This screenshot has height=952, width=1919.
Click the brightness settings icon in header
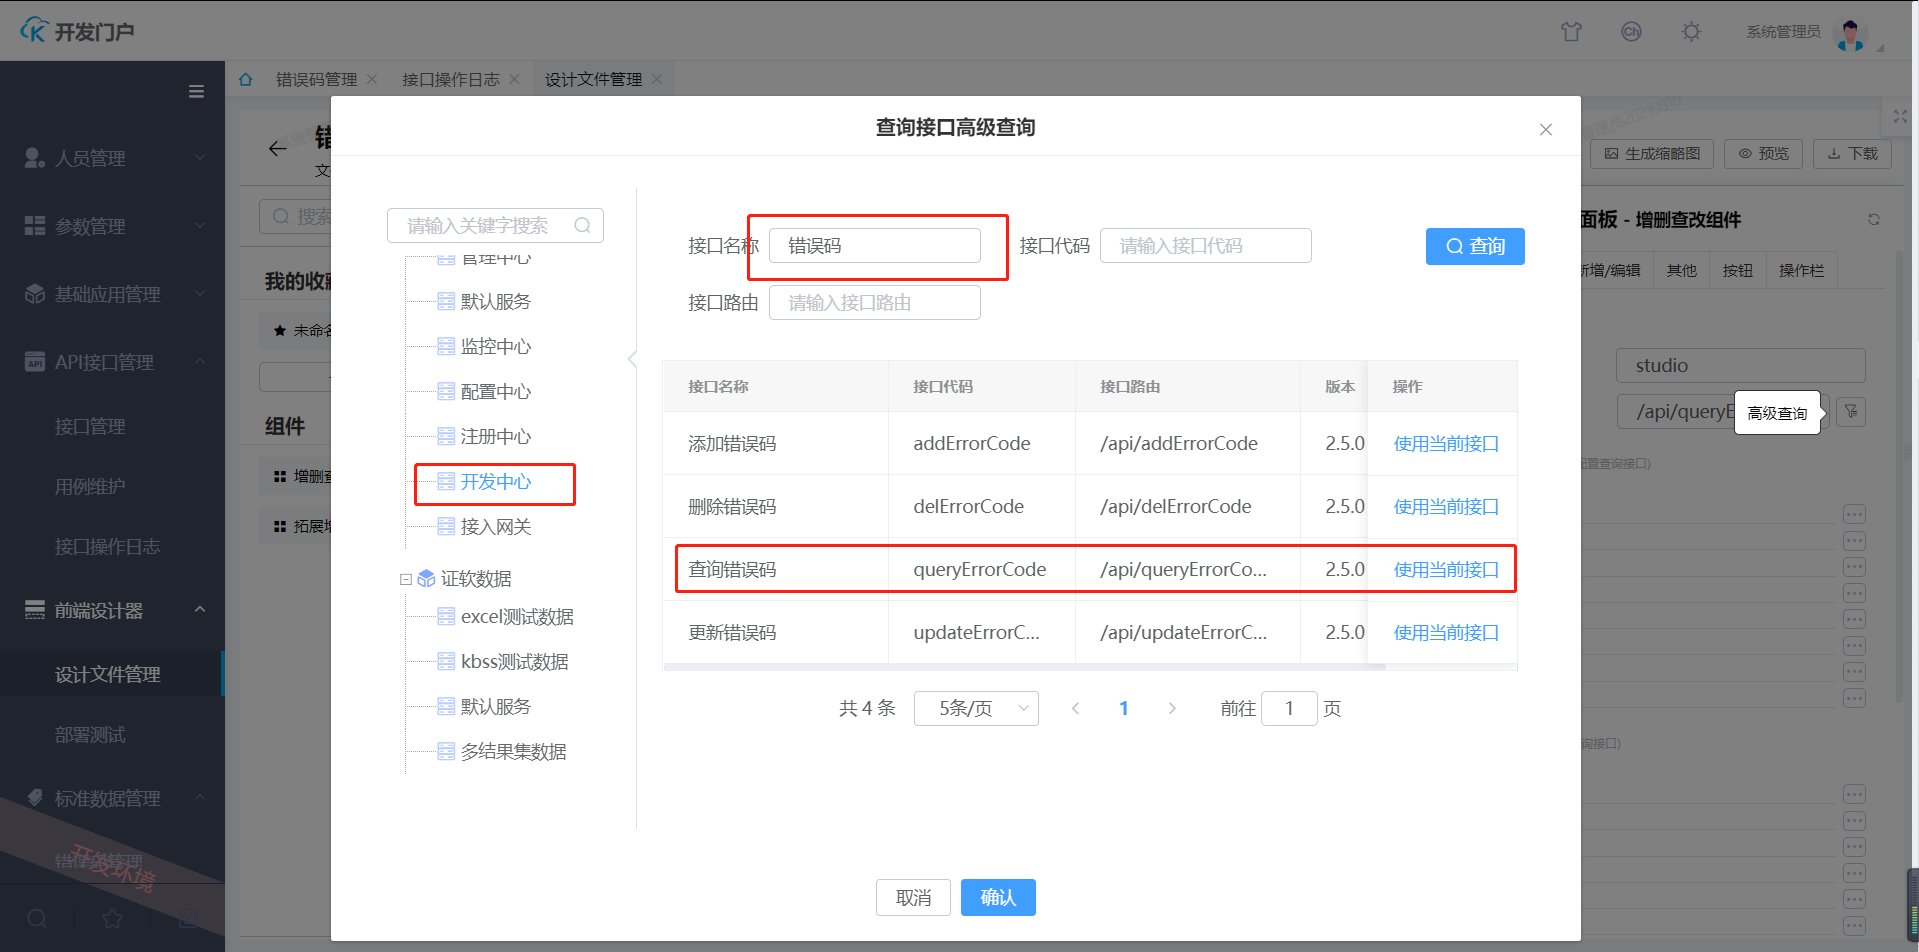[1691, 32]
